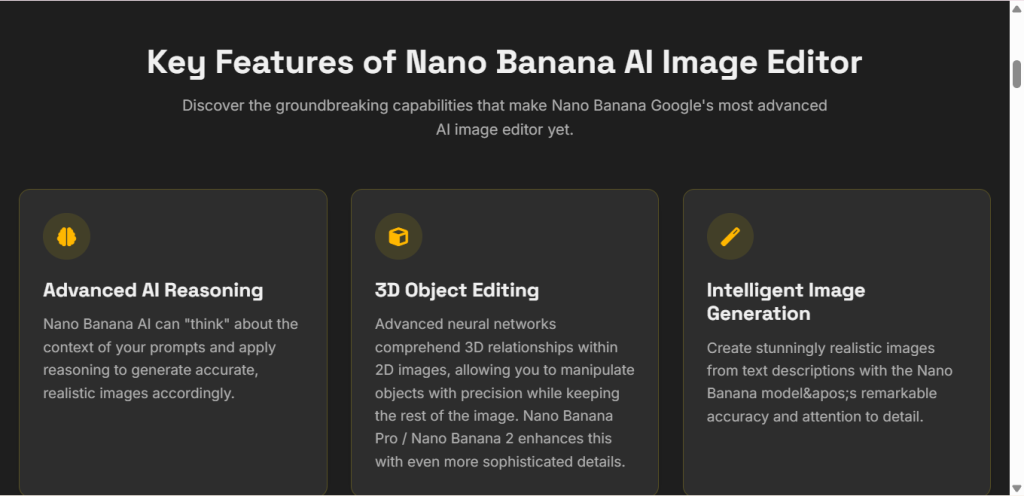Click the vertical scrollbar thumb
The image size is (1024, 496).
pos(1017,74)
